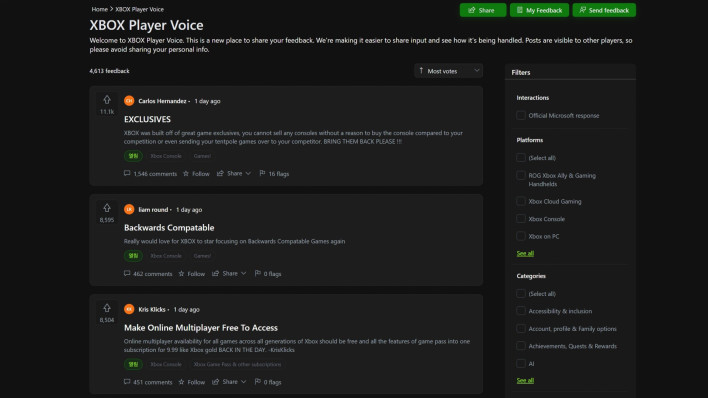Check the AI category filter
Screen dimensions: 708x398
521,363
